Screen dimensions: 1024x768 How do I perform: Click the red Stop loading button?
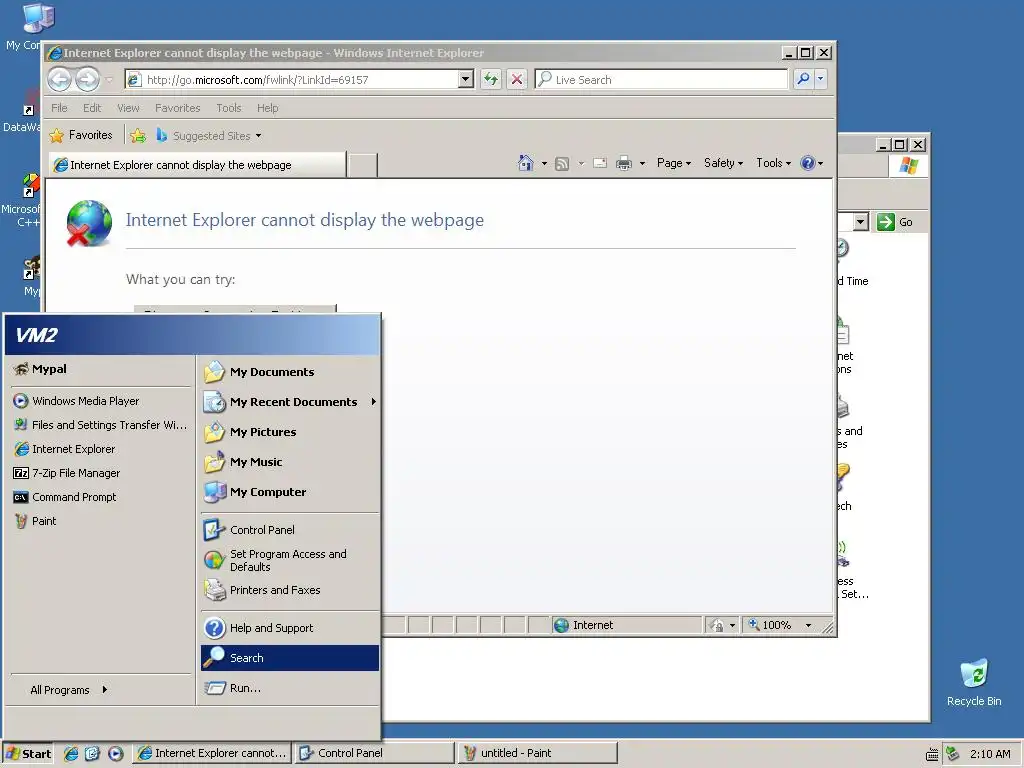517,80
